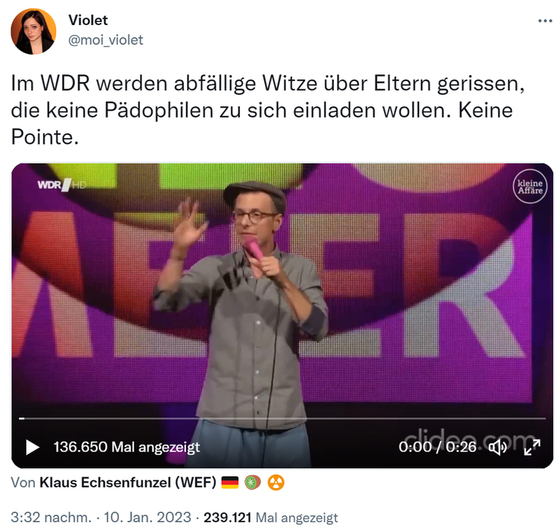
Task: Click the video progress bar
Action: point(282,418)
